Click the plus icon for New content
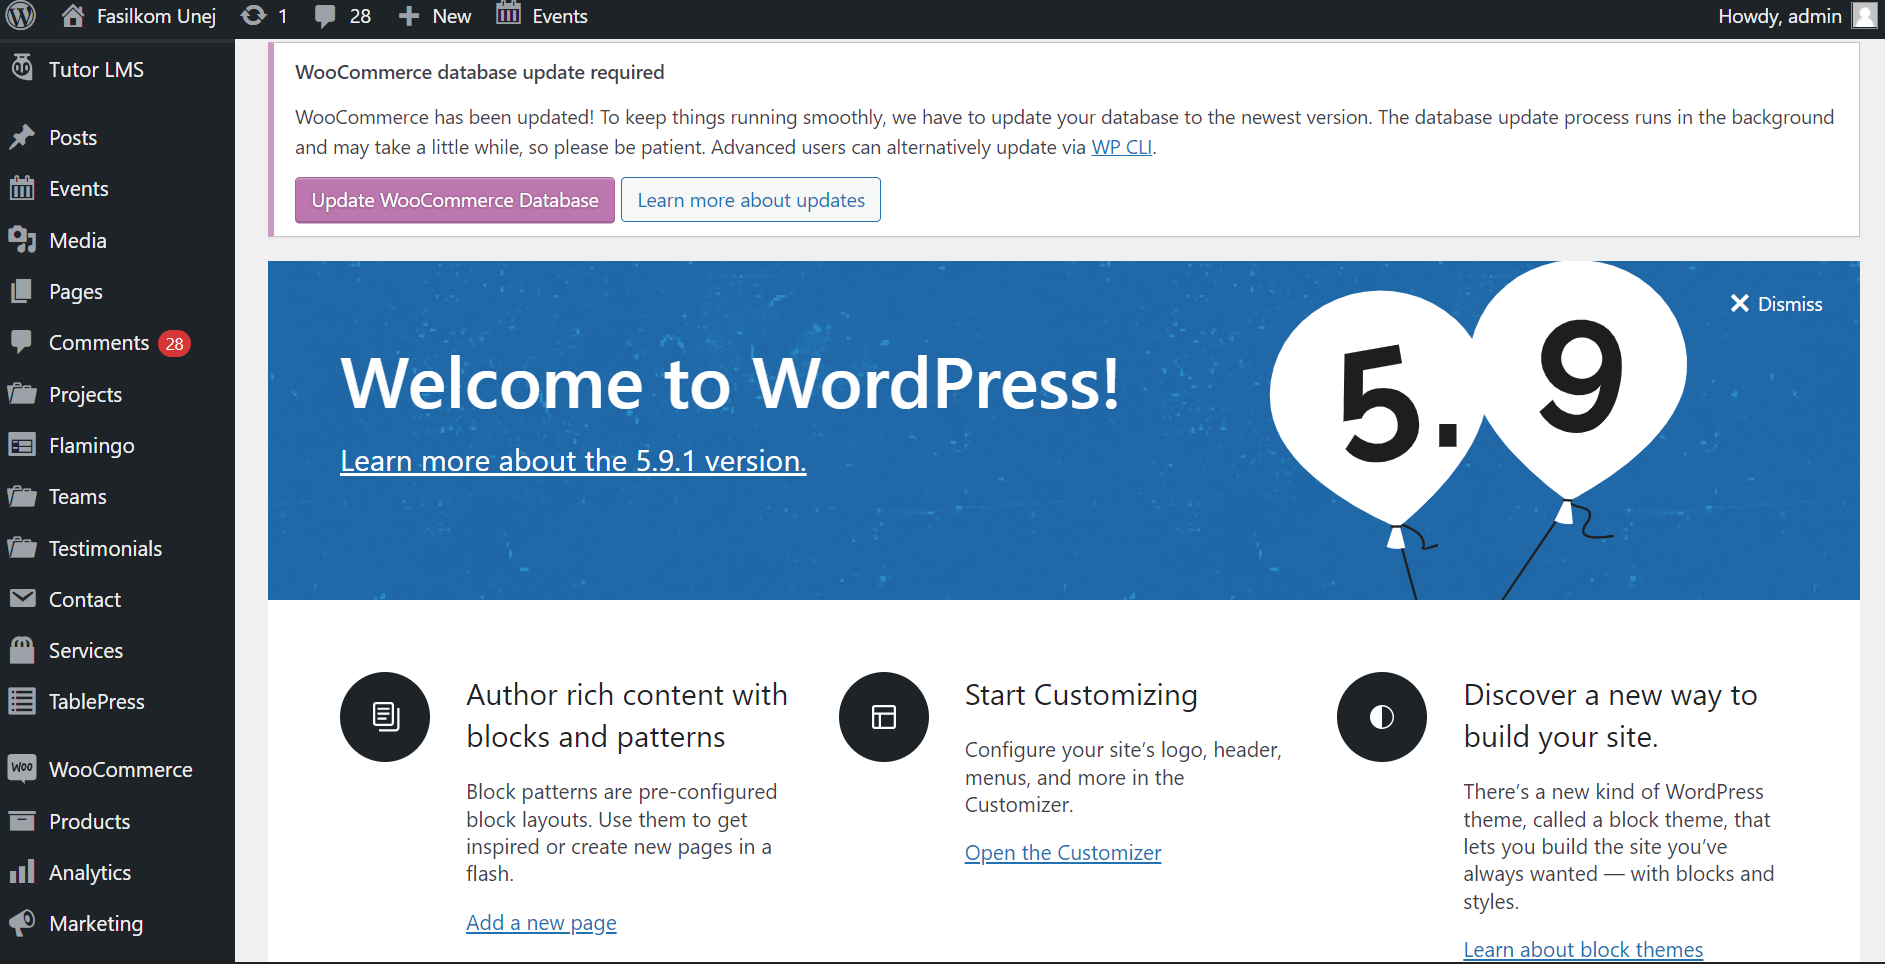This screenshot has height=964, width=1885. 408,16
